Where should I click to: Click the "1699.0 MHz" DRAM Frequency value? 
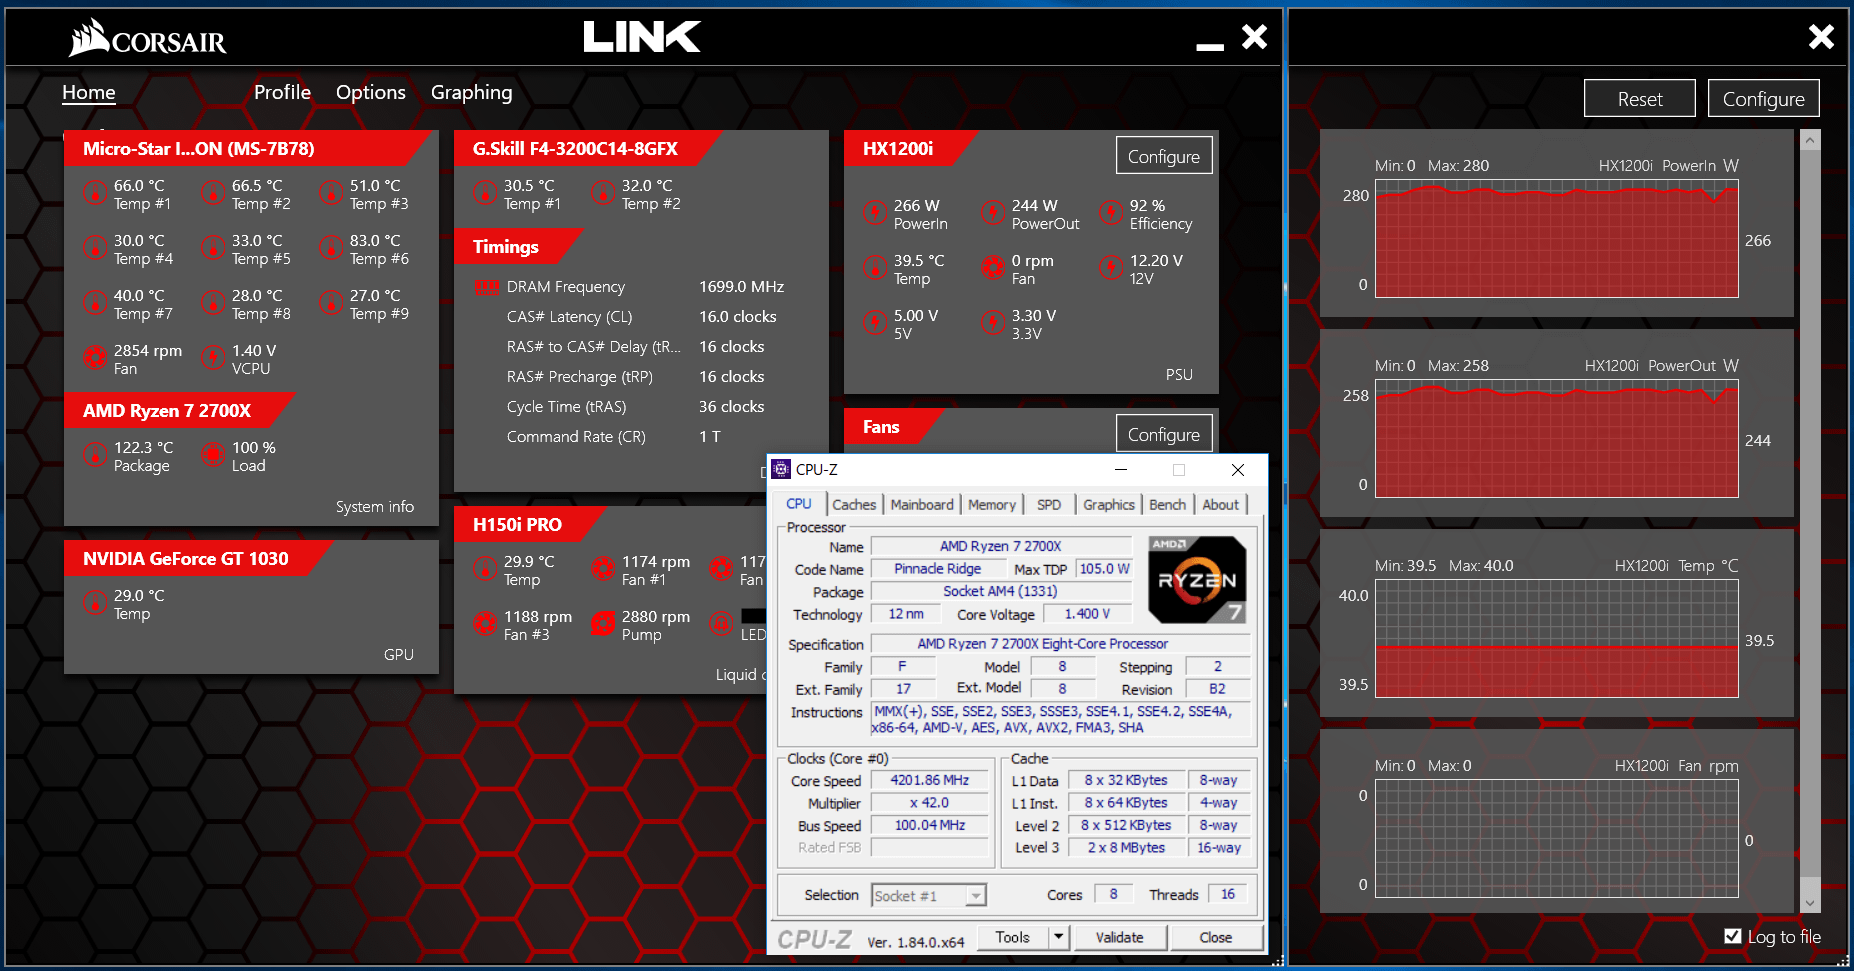(x=741, y=287)
